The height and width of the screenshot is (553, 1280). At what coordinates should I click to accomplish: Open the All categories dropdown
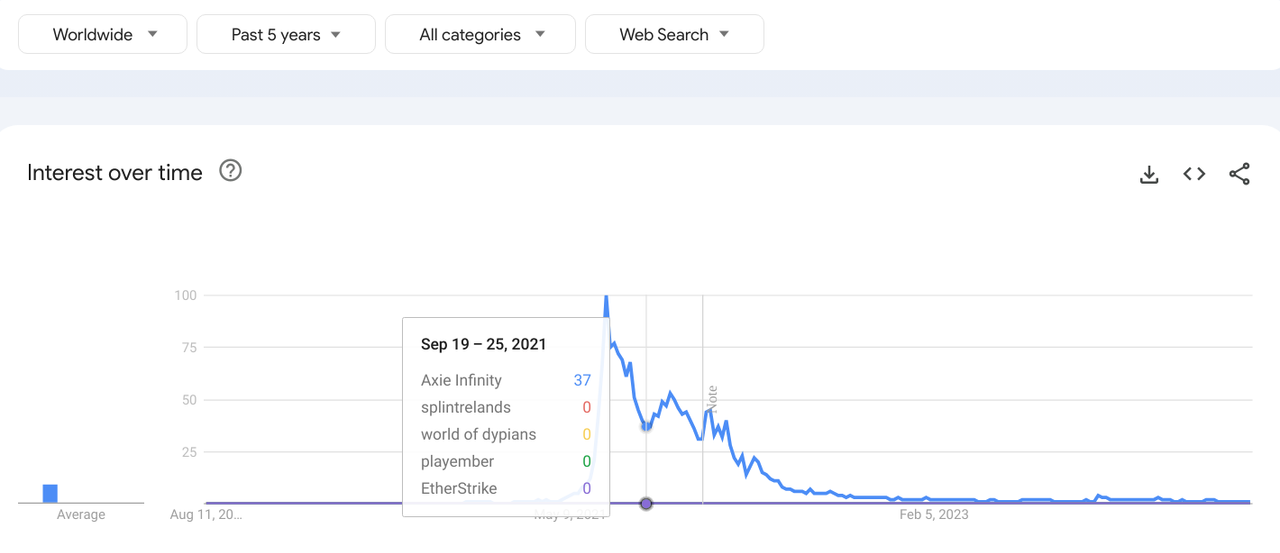tap(480, 34)
